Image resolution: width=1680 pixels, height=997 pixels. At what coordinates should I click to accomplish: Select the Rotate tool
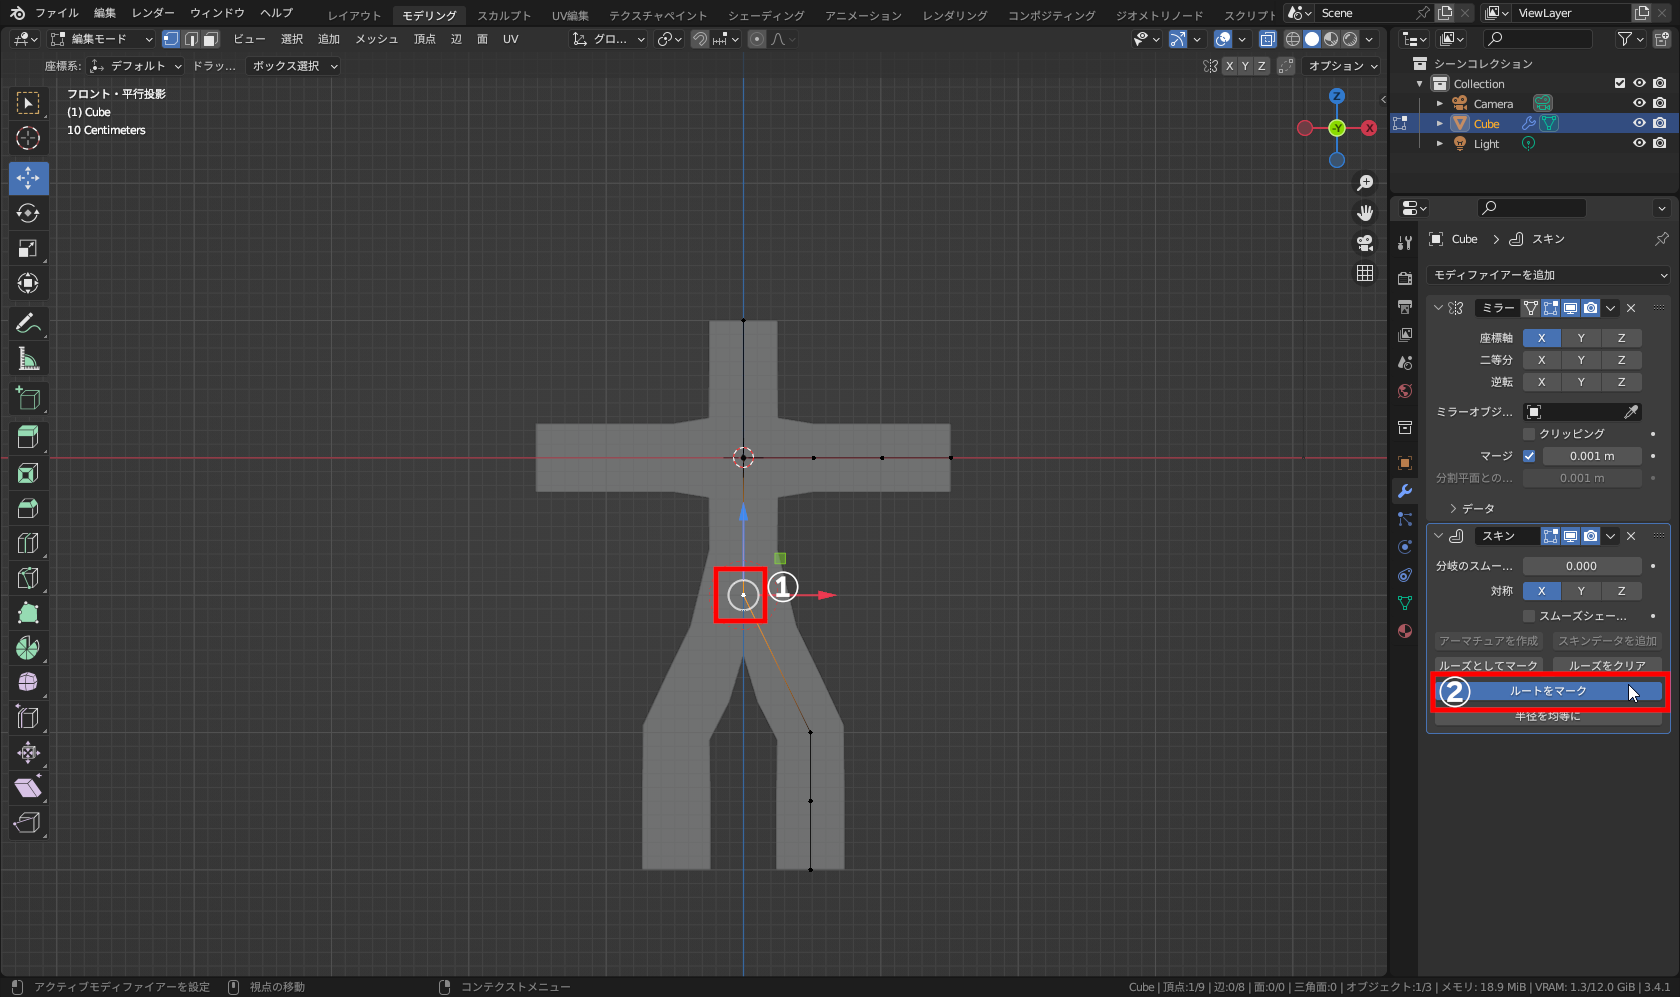click(28, 213)
